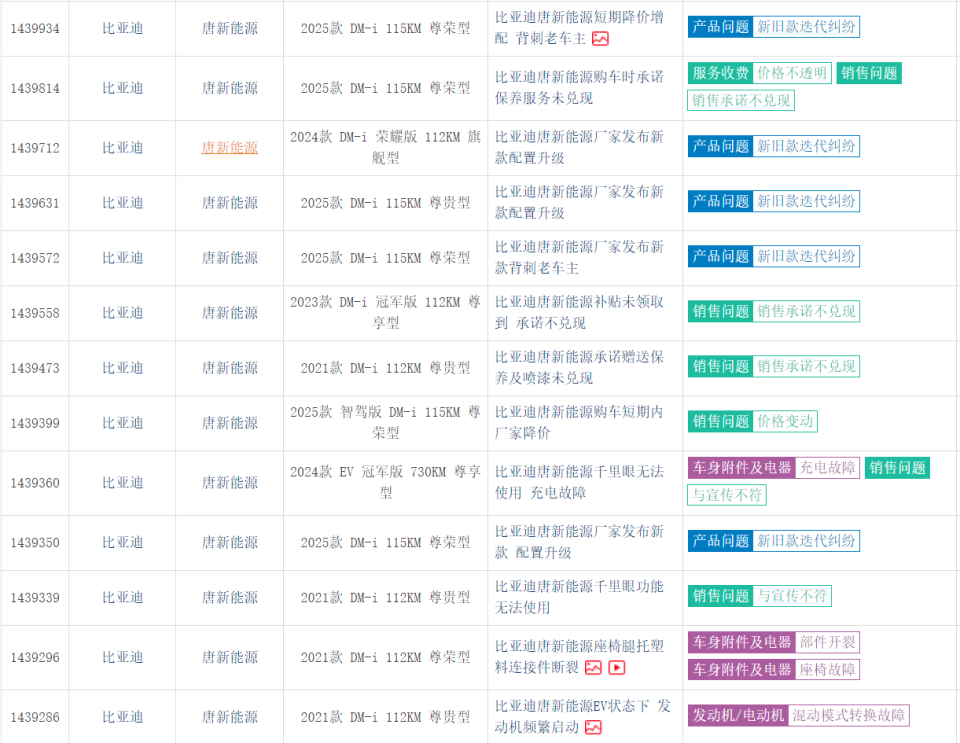Image resolution: width=960 pixels, height=743 pixels.
Task: Click brand 比亚迪 in row 1439286
Action: tap(122, 717)
